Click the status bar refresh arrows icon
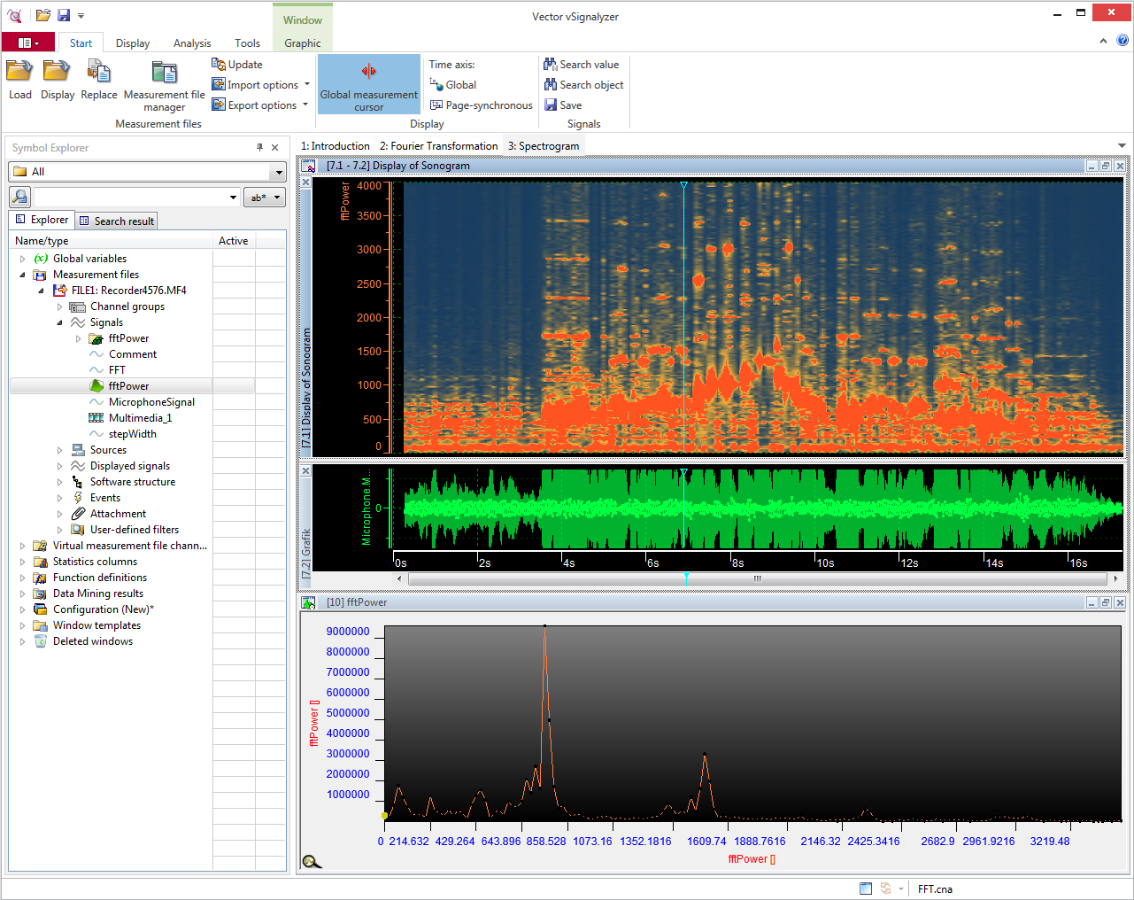Screen dimensions: 1134x900 tap(886, 888)
